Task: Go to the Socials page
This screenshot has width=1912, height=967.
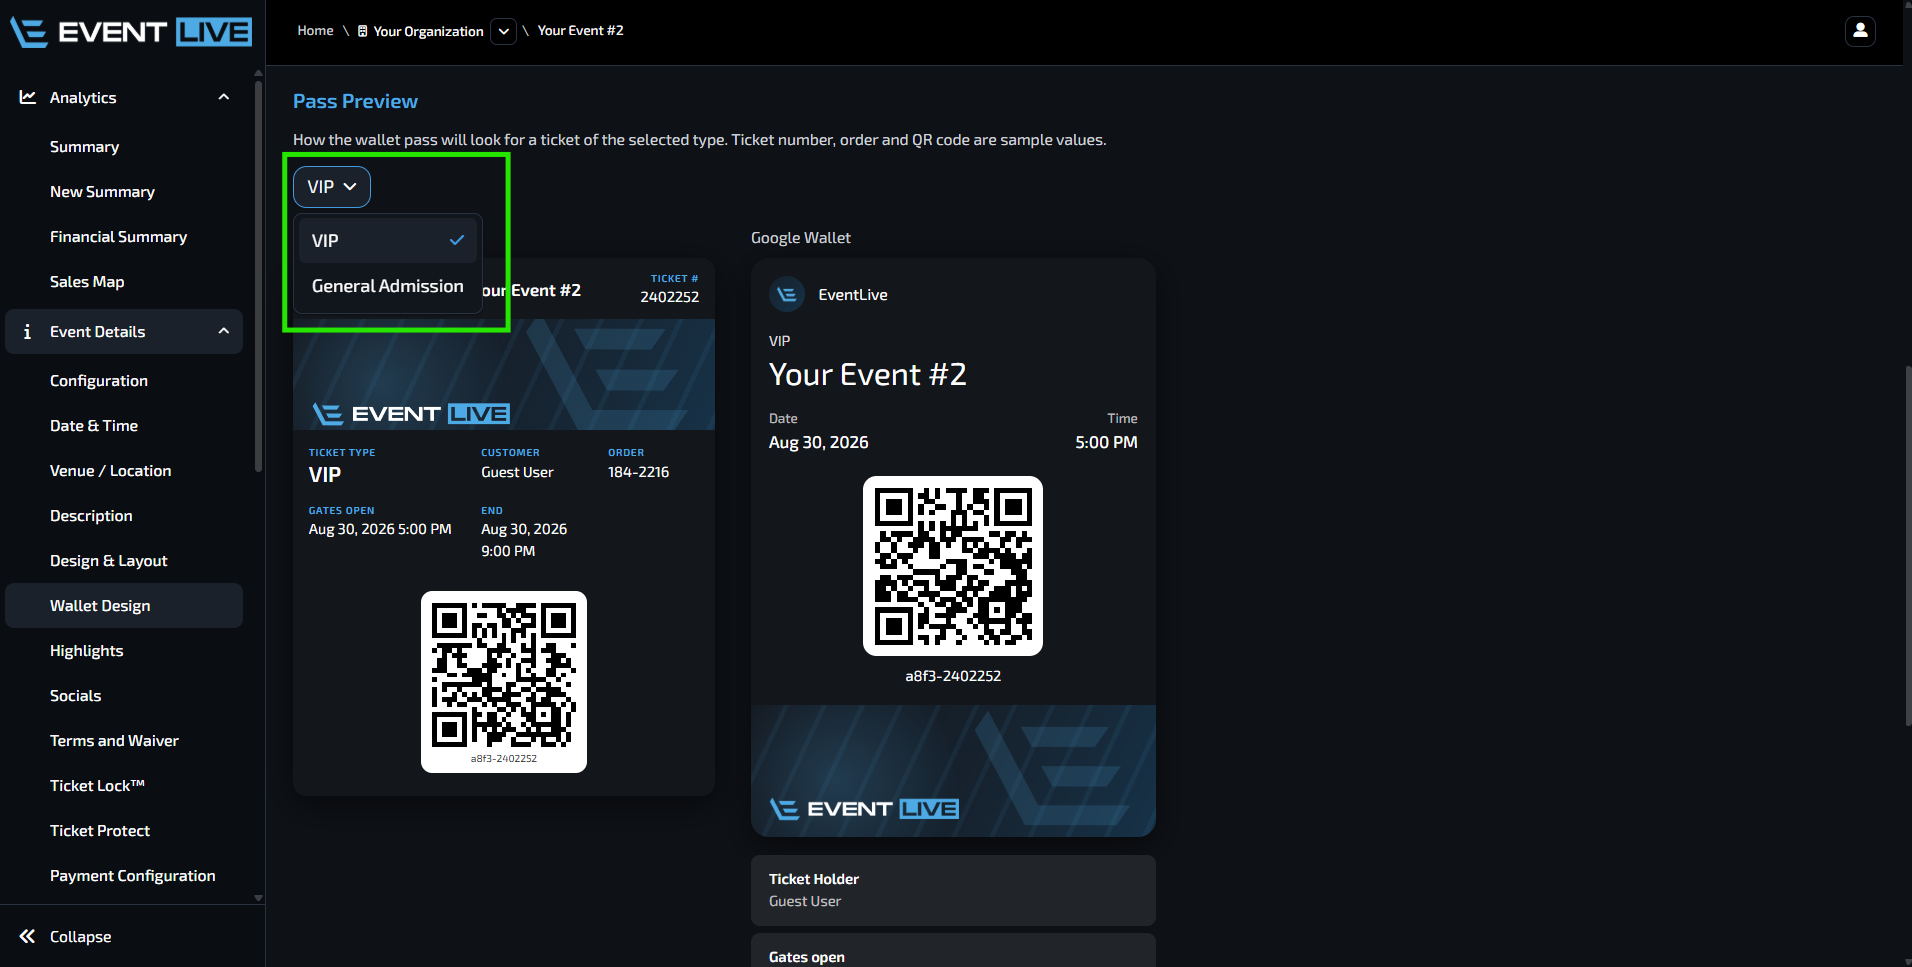Action: pyautogui.click(x=76, y=696)
